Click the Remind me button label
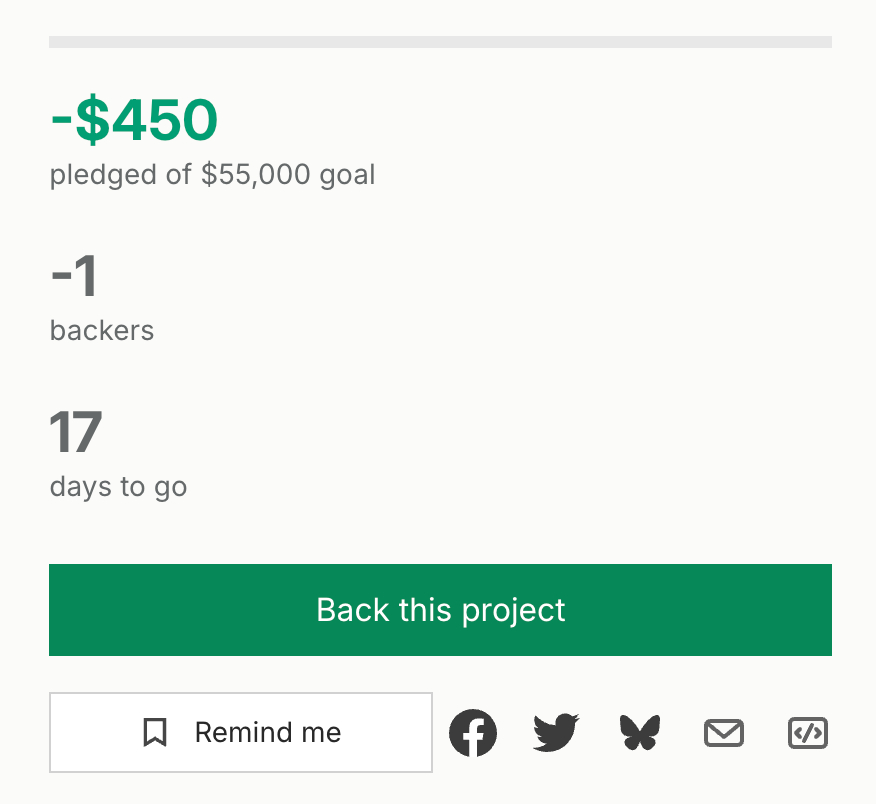The height and width of the screenshot is (804, 876). click(268, 733)
